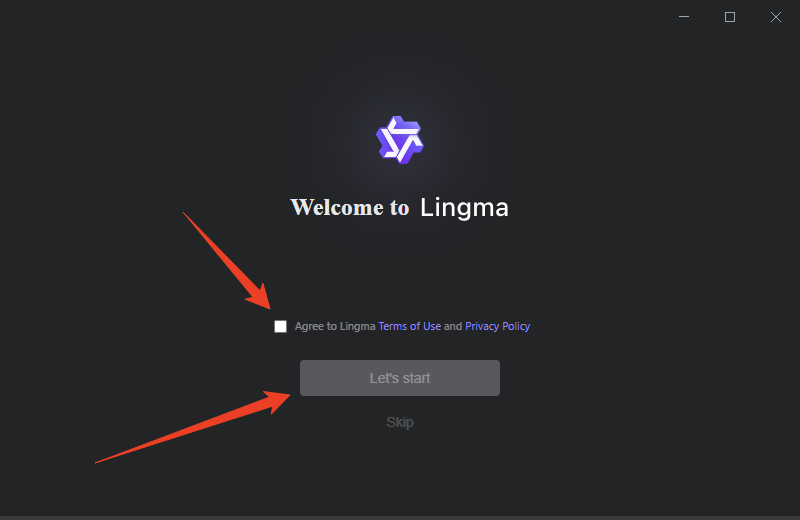
Task: Close the Lingma welcome window
Action: pyautogui.click(x=776, y=17)
